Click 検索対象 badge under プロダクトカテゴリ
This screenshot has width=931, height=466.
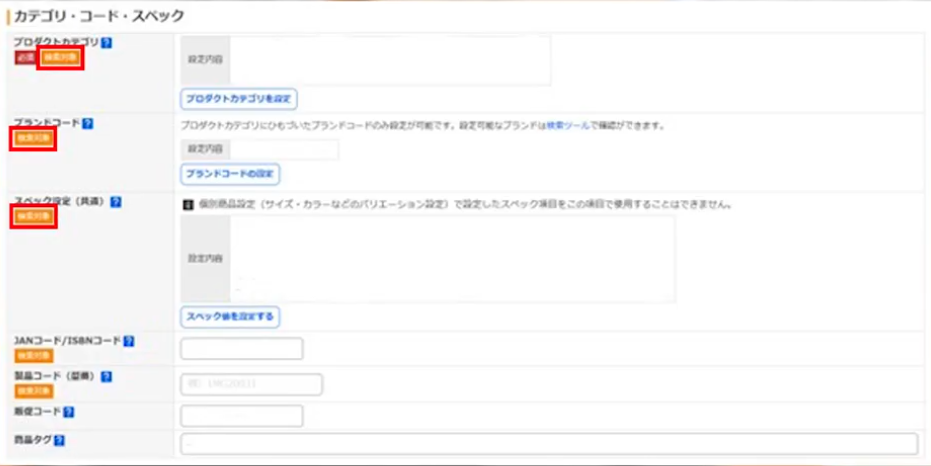click(x=60, y=58)
